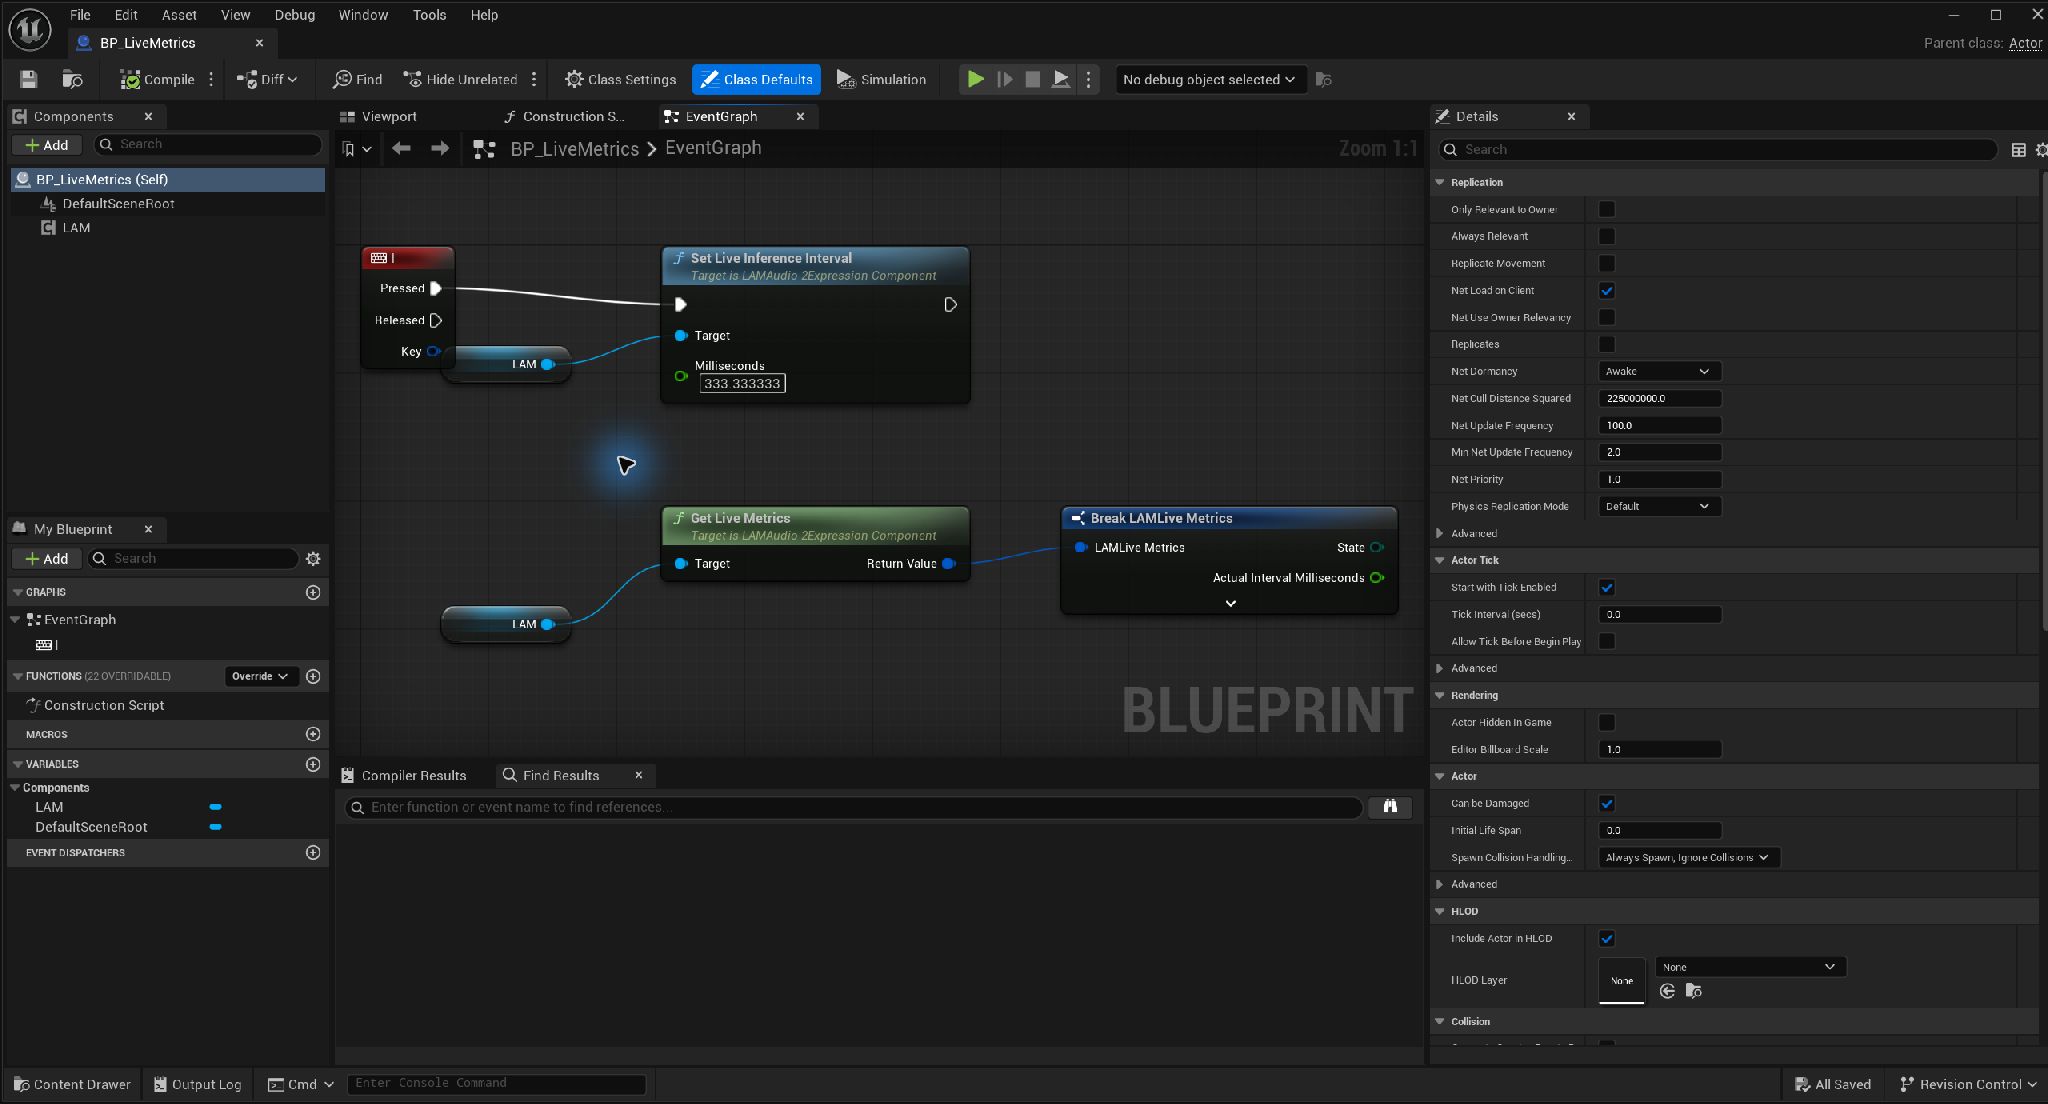Open the Window menu

[363, 15]
